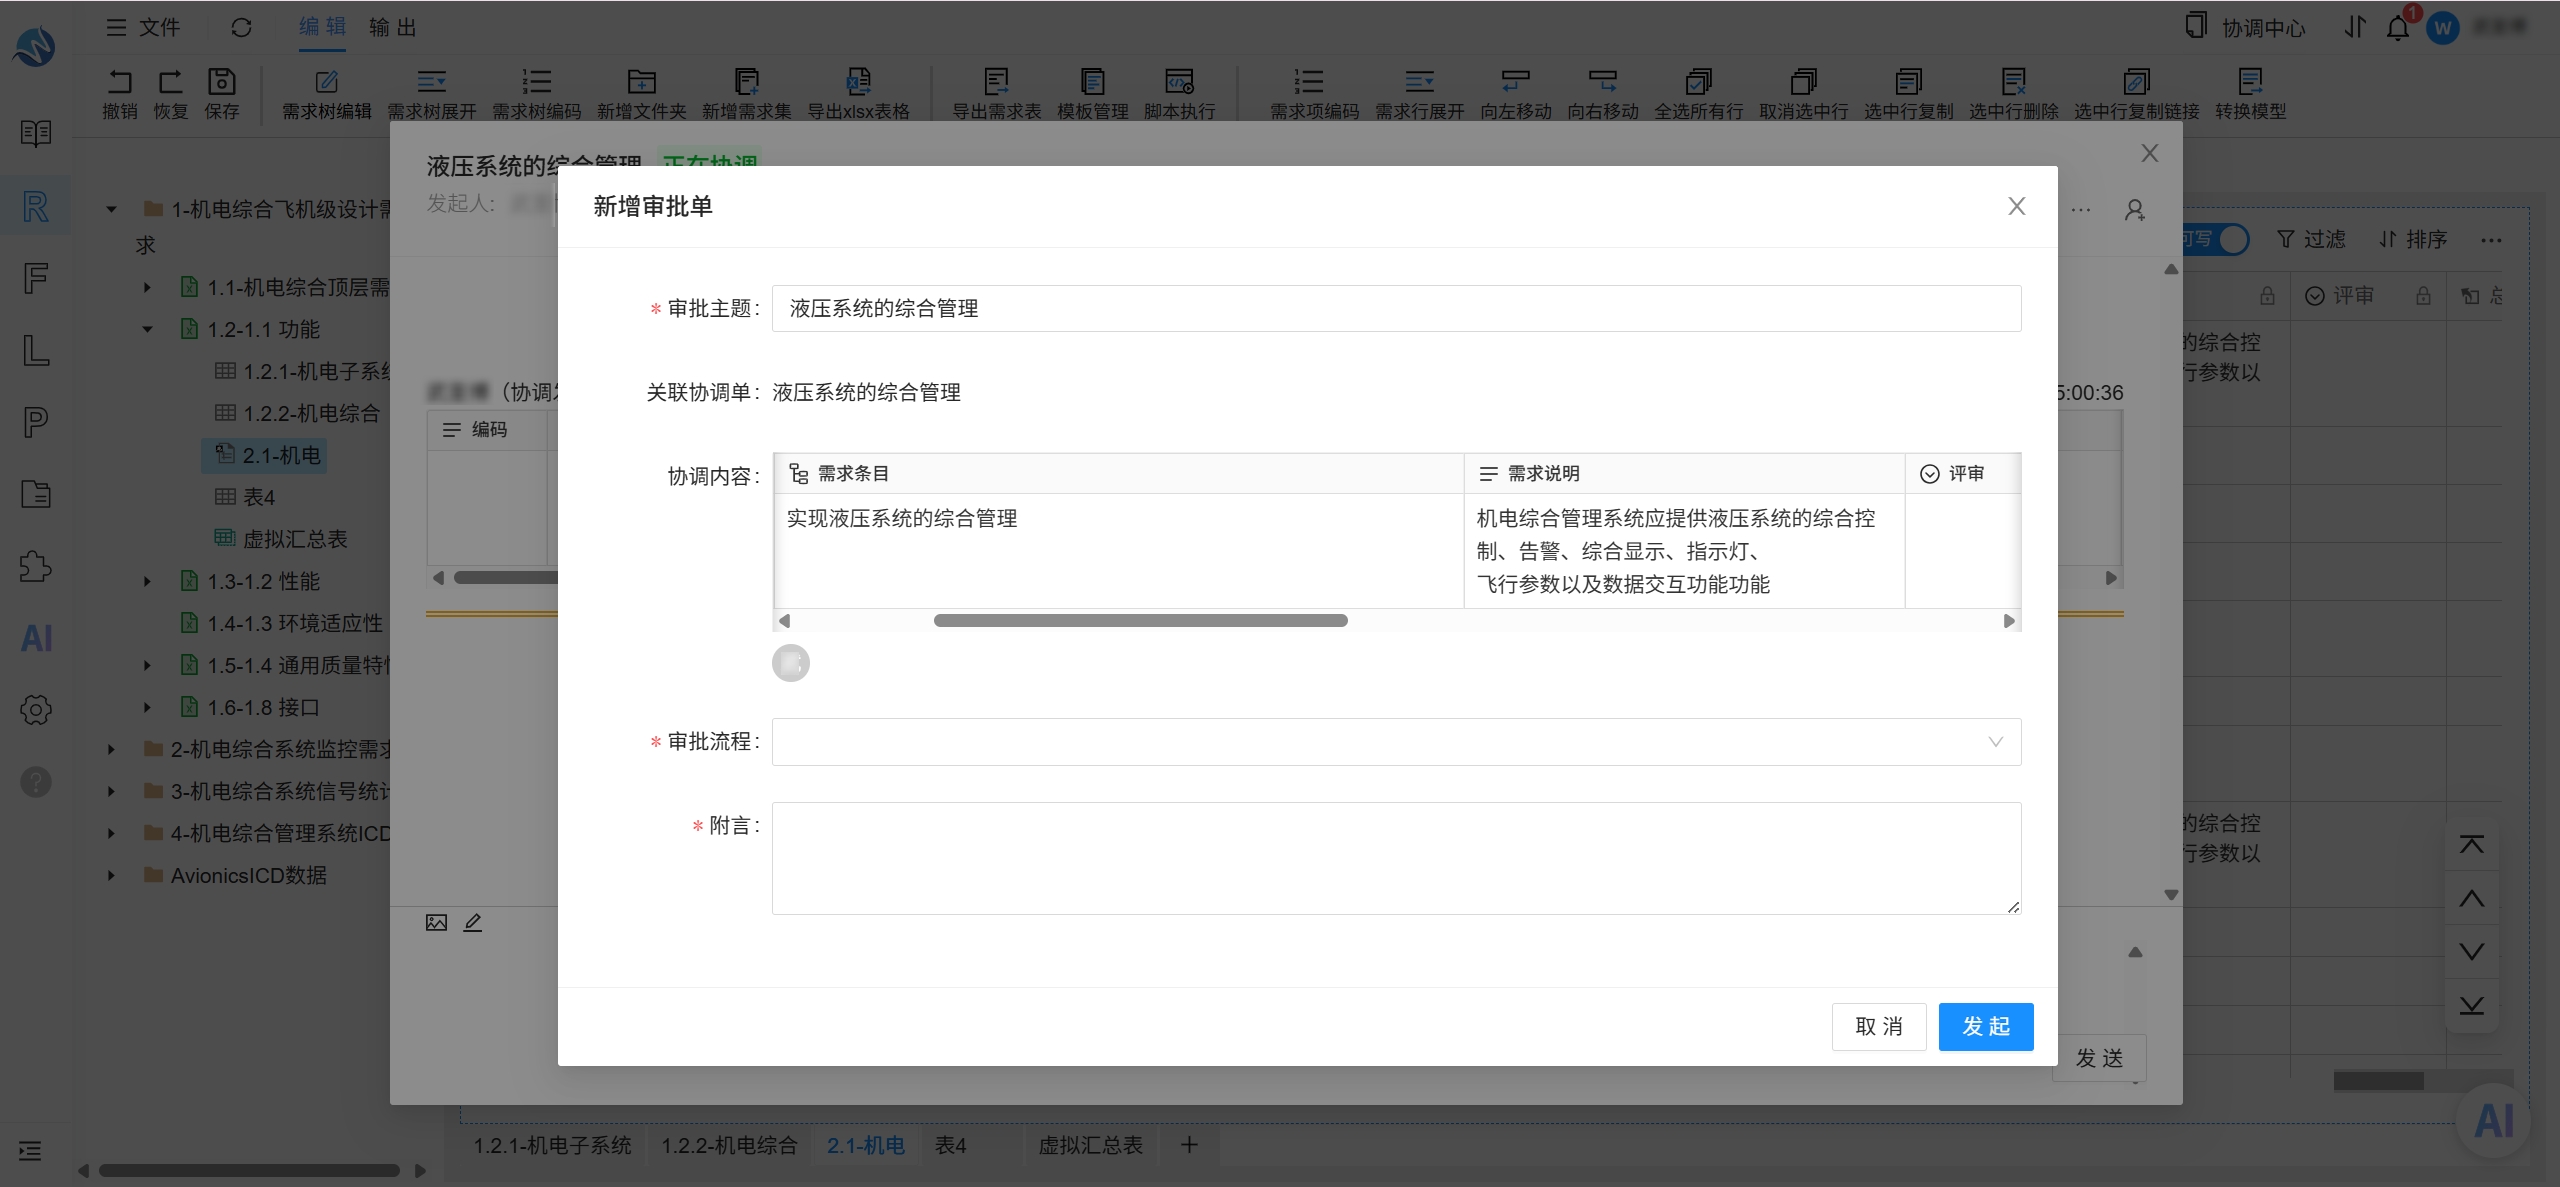Image resolution: width=2560 pixels, height=1187 pixels.
Task: Expand the AvionicsICD数据 folder
Action: [111, 875]
